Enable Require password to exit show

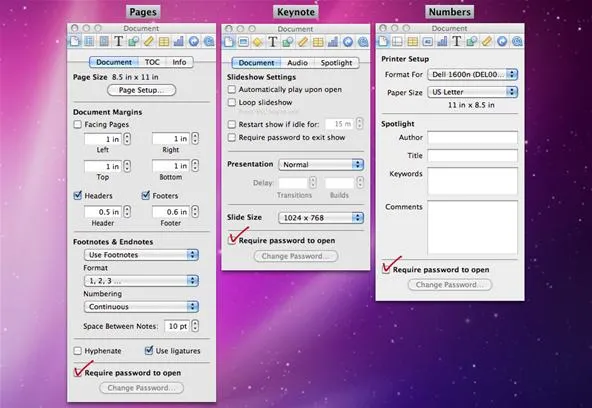[231, 137]
